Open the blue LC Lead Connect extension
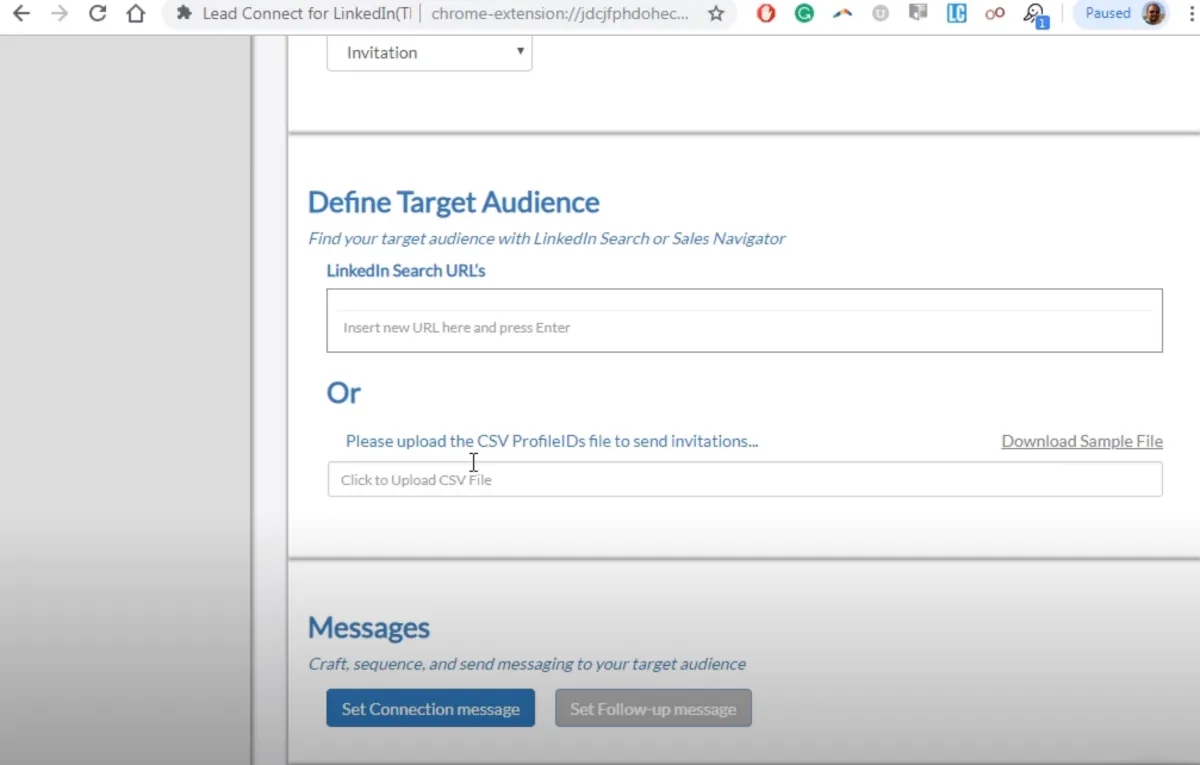 pyautogui.click(x=957, y=14)
